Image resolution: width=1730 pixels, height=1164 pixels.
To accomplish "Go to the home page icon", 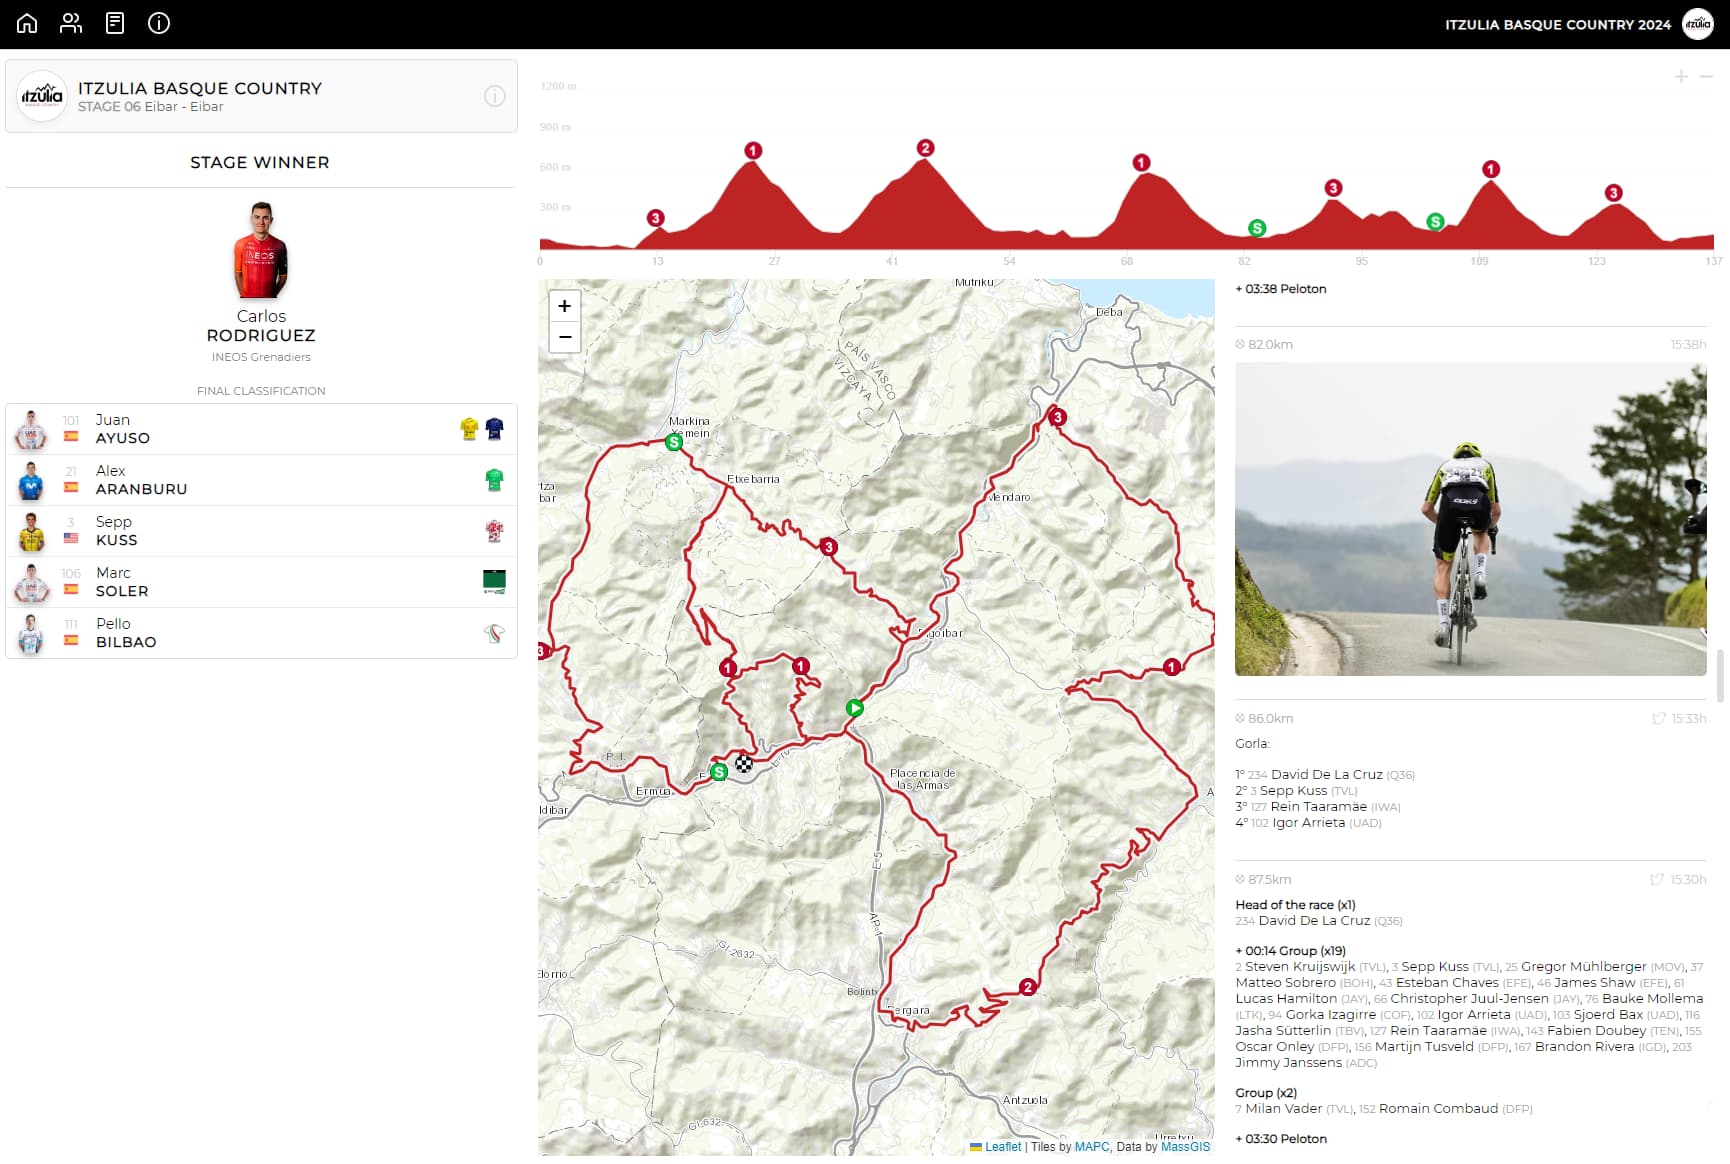I will (27, 23).
